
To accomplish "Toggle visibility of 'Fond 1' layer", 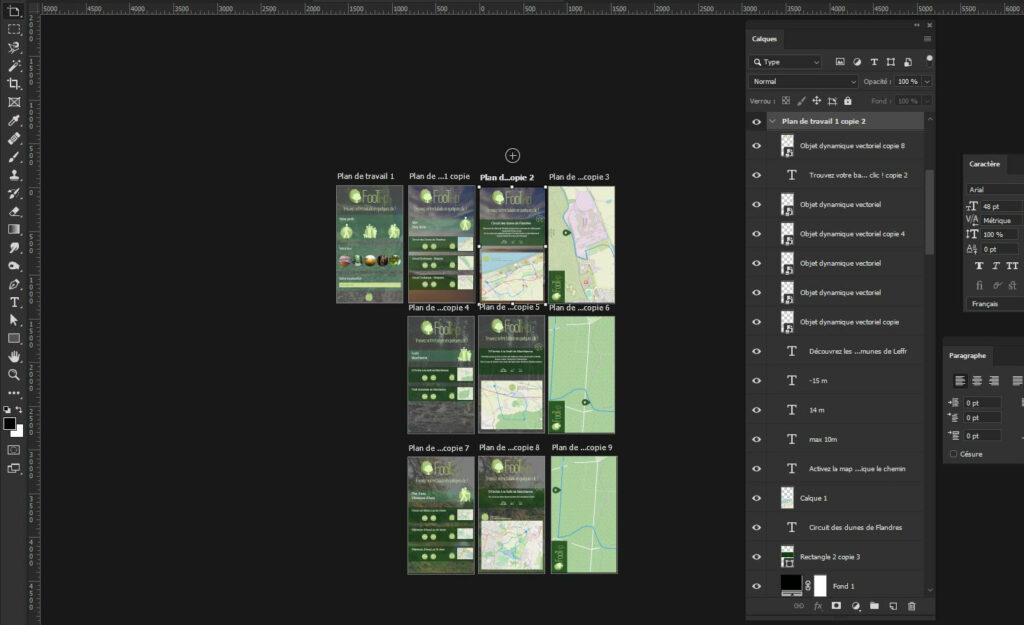I will (756, 586).
